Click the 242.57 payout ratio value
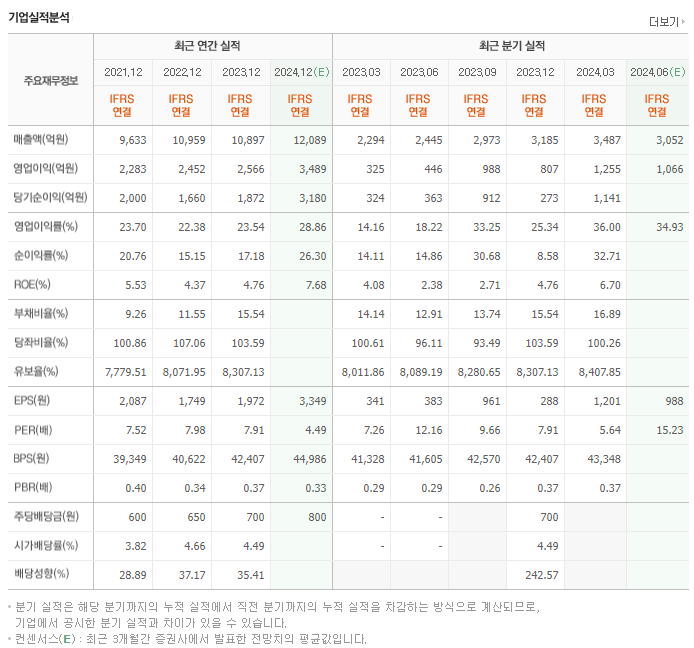 542,575
